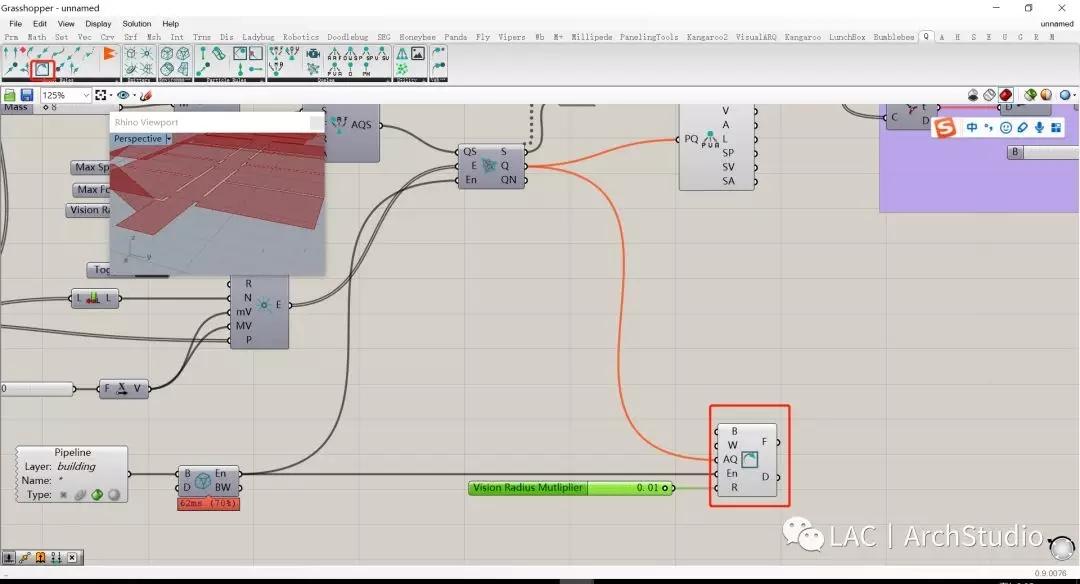Click the emitter component with R N mV inputs
The image size is (1080, 584).
tap(260, 311)
